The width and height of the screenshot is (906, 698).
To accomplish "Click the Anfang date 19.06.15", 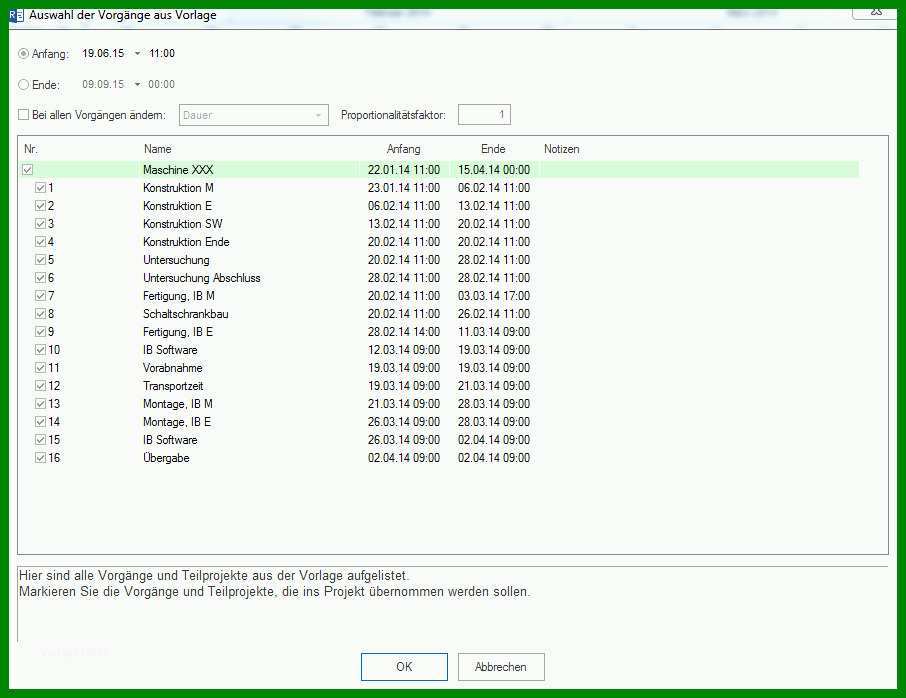I will (103, 54).
